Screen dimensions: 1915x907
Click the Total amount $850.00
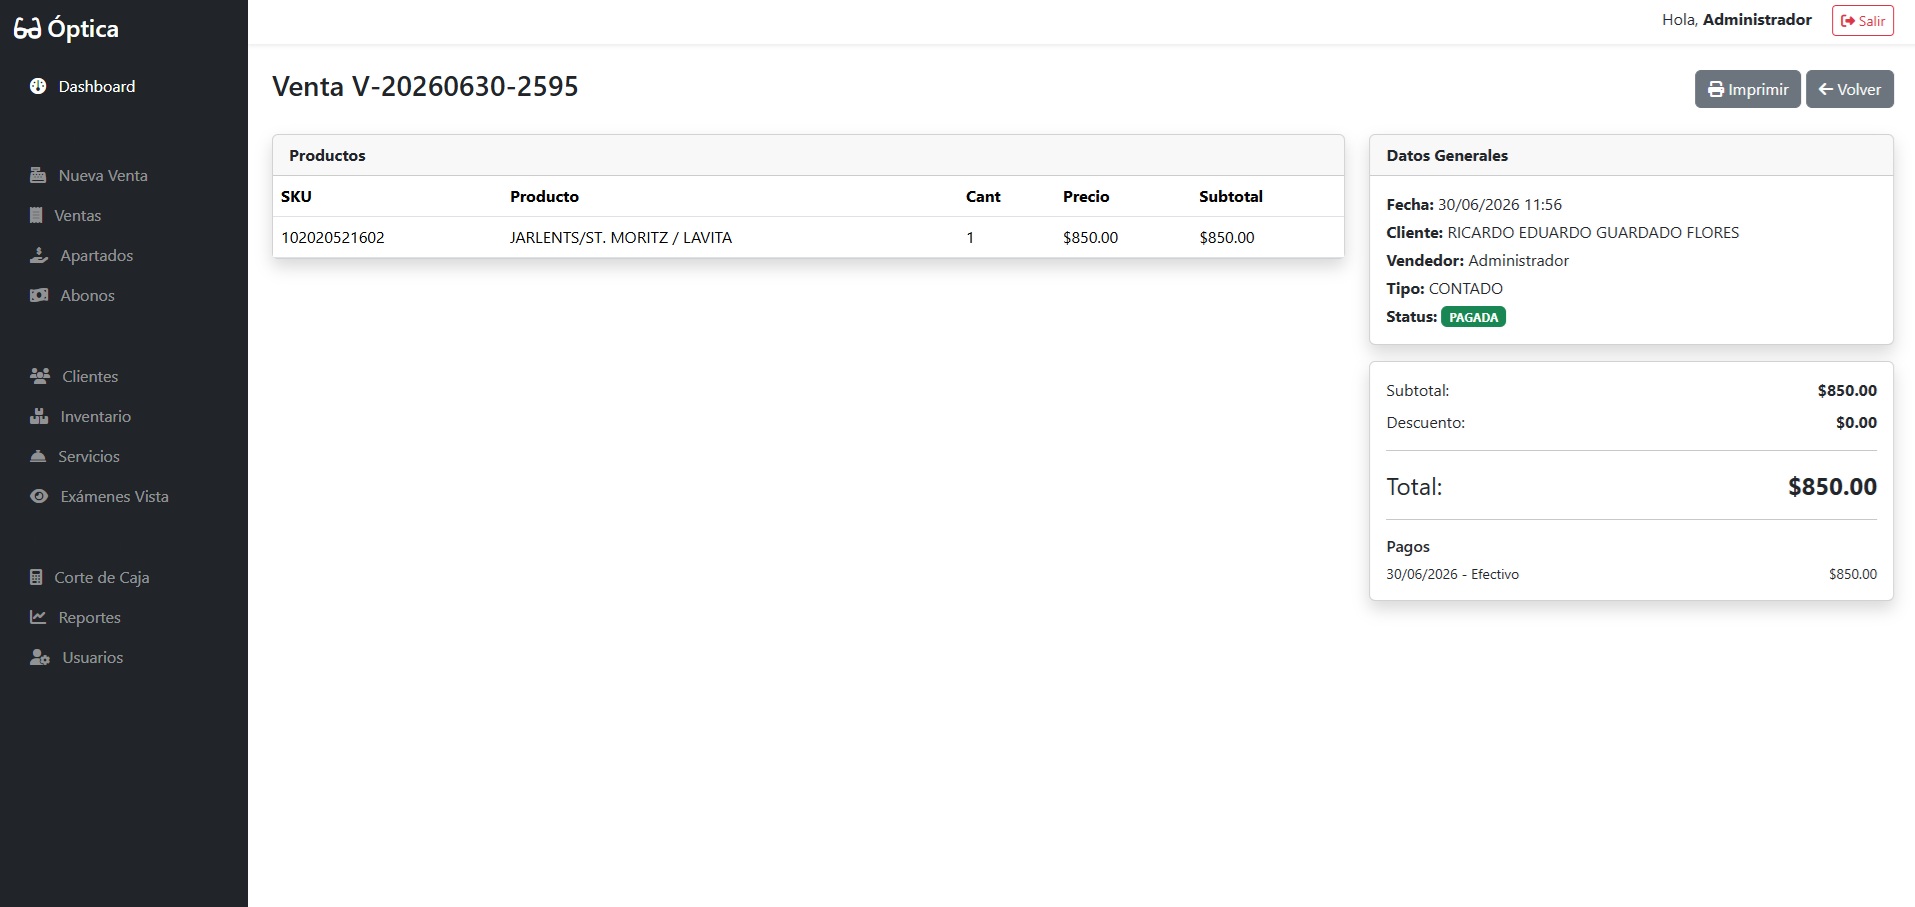click(x=1832, y=487)
